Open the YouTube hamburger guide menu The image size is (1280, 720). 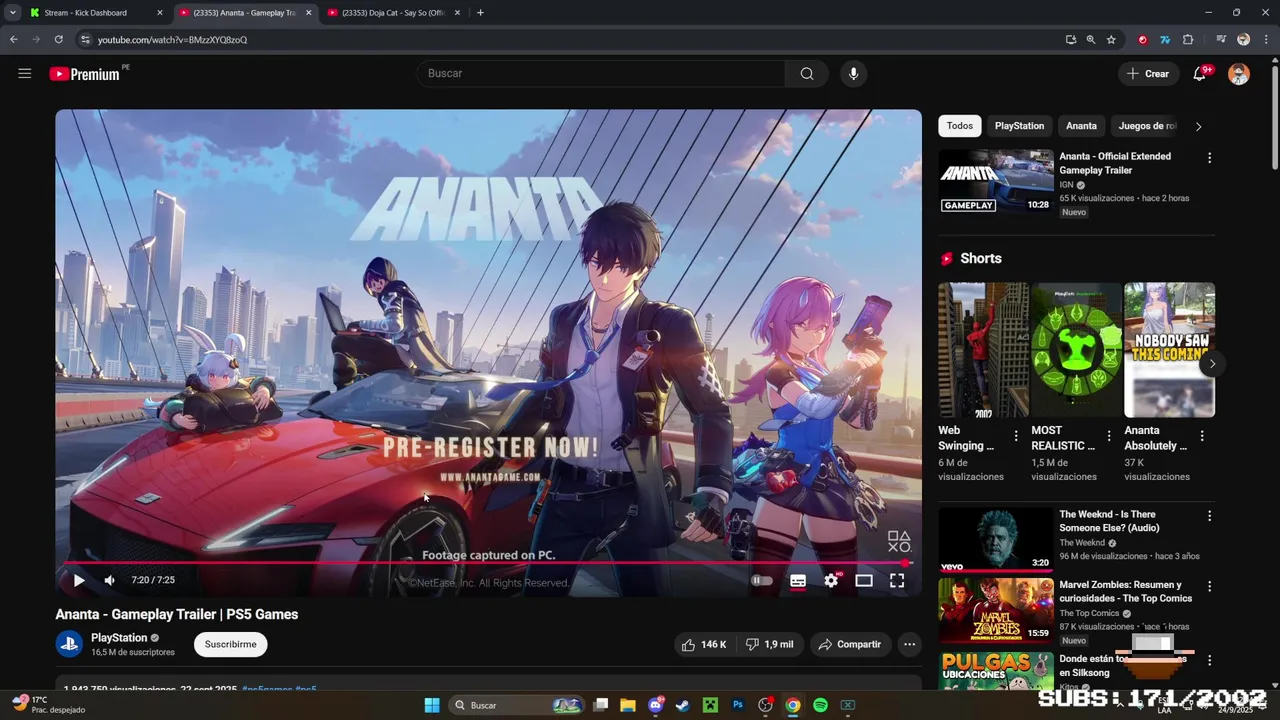coord(25,73)
